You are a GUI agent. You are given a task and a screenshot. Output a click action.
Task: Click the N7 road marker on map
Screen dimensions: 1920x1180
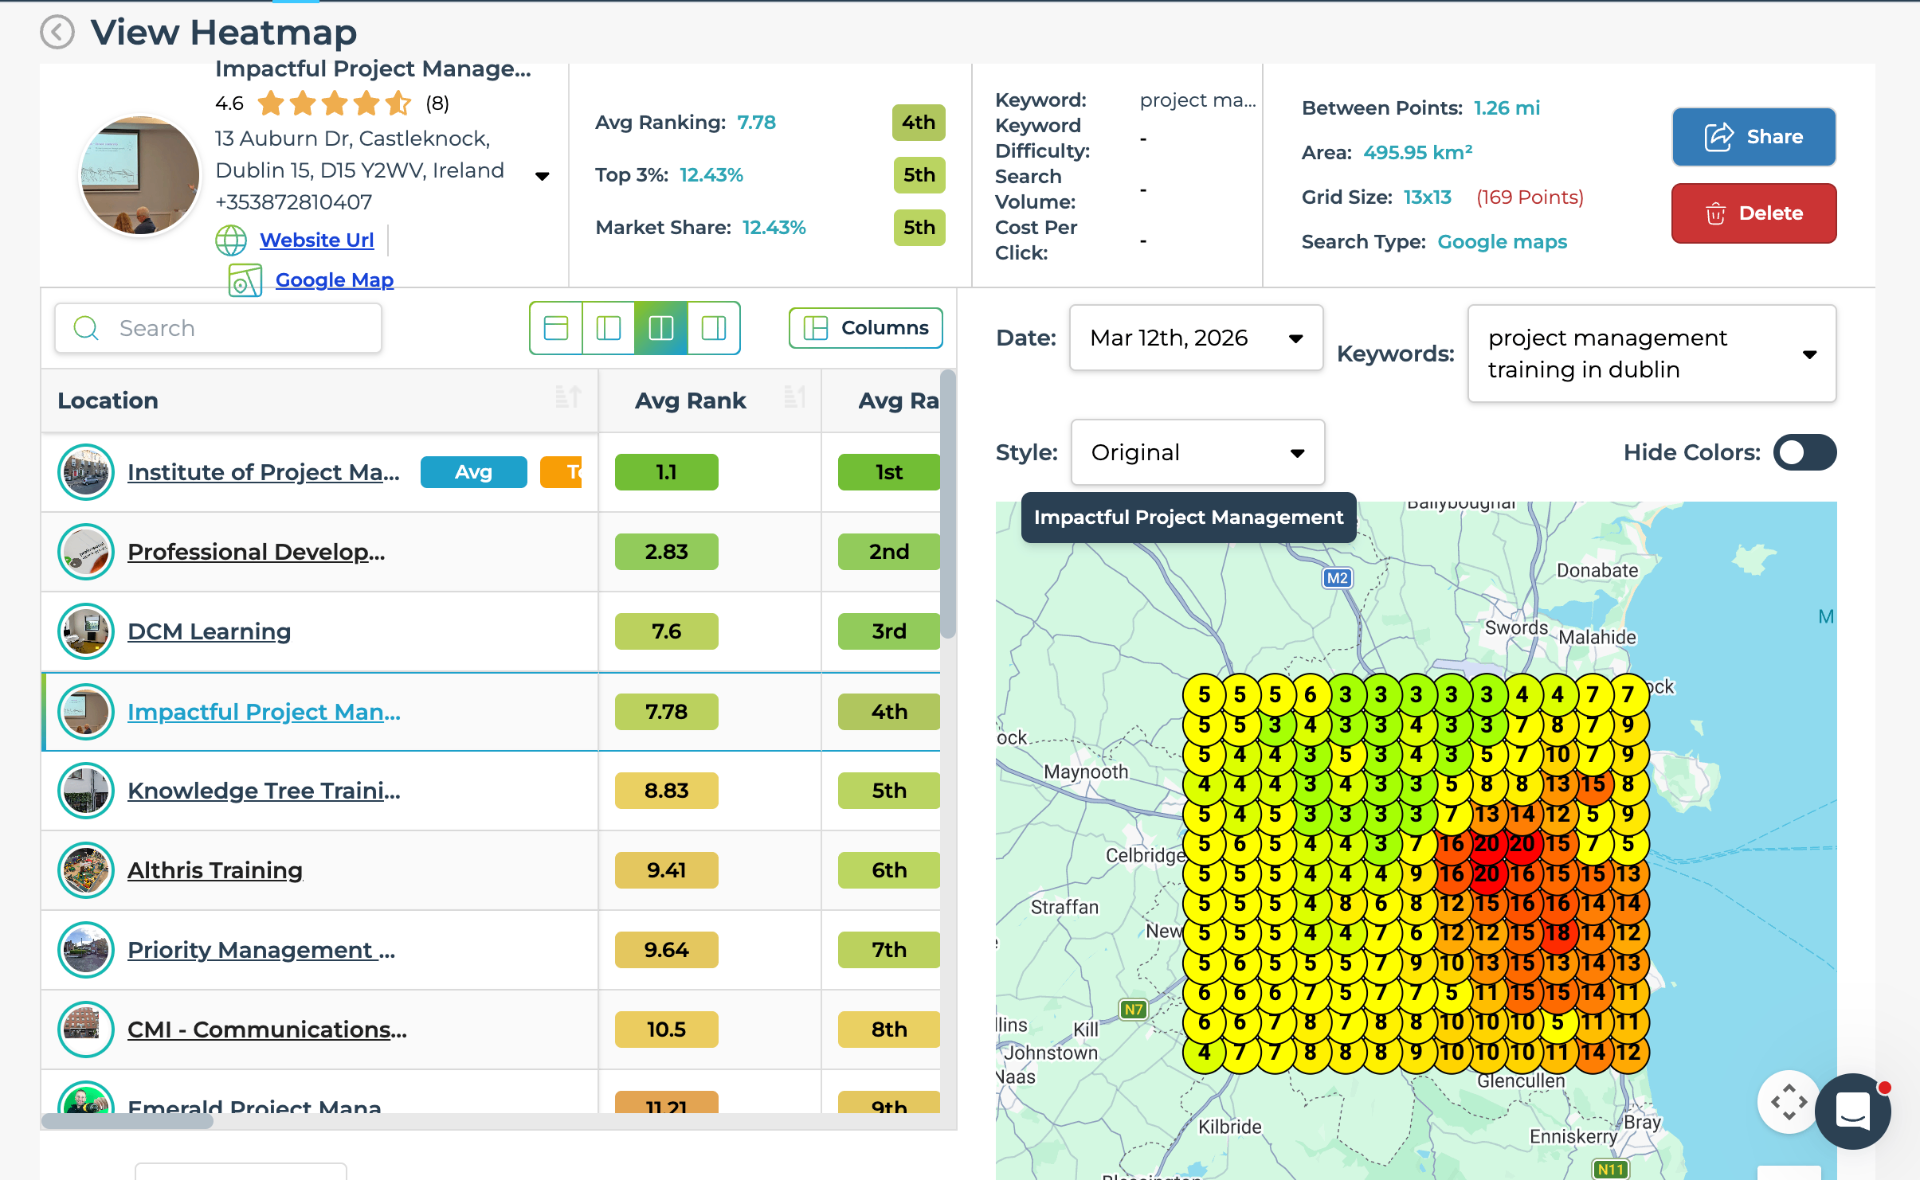pyautogui.click(x=1133, y=1010)
